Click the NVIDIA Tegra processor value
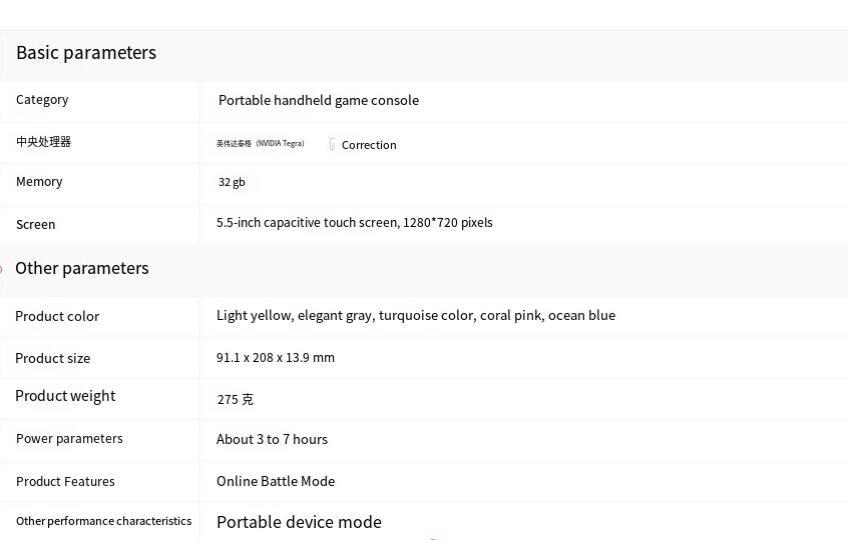Screen dimensions: 848x540 (260, 143)
